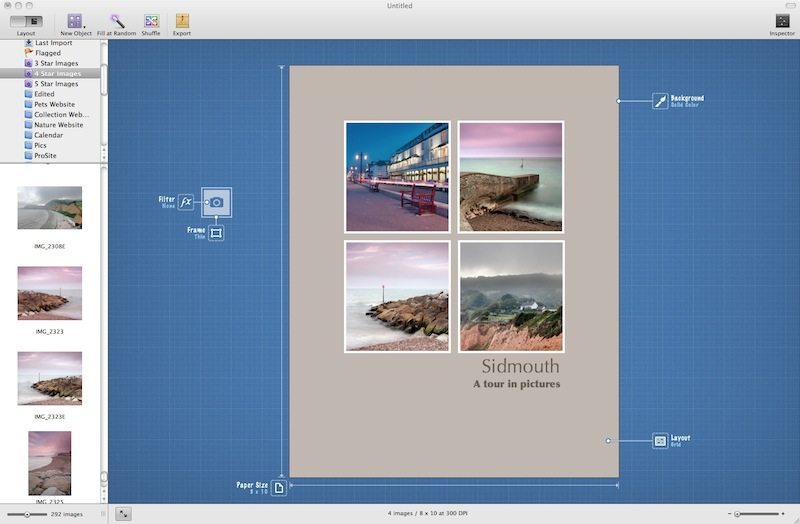Image resolution: width=800 pixels, height=524 pixels.
Task: Click the Layout Grid icon
Action: pyautogui.click(x=660, y=441)
